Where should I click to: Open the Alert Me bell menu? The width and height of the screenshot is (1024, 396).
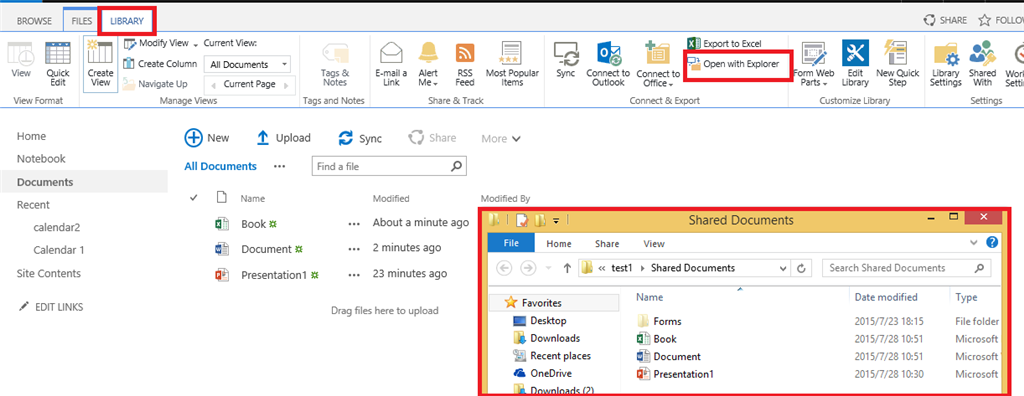click(x=428, y=64)
